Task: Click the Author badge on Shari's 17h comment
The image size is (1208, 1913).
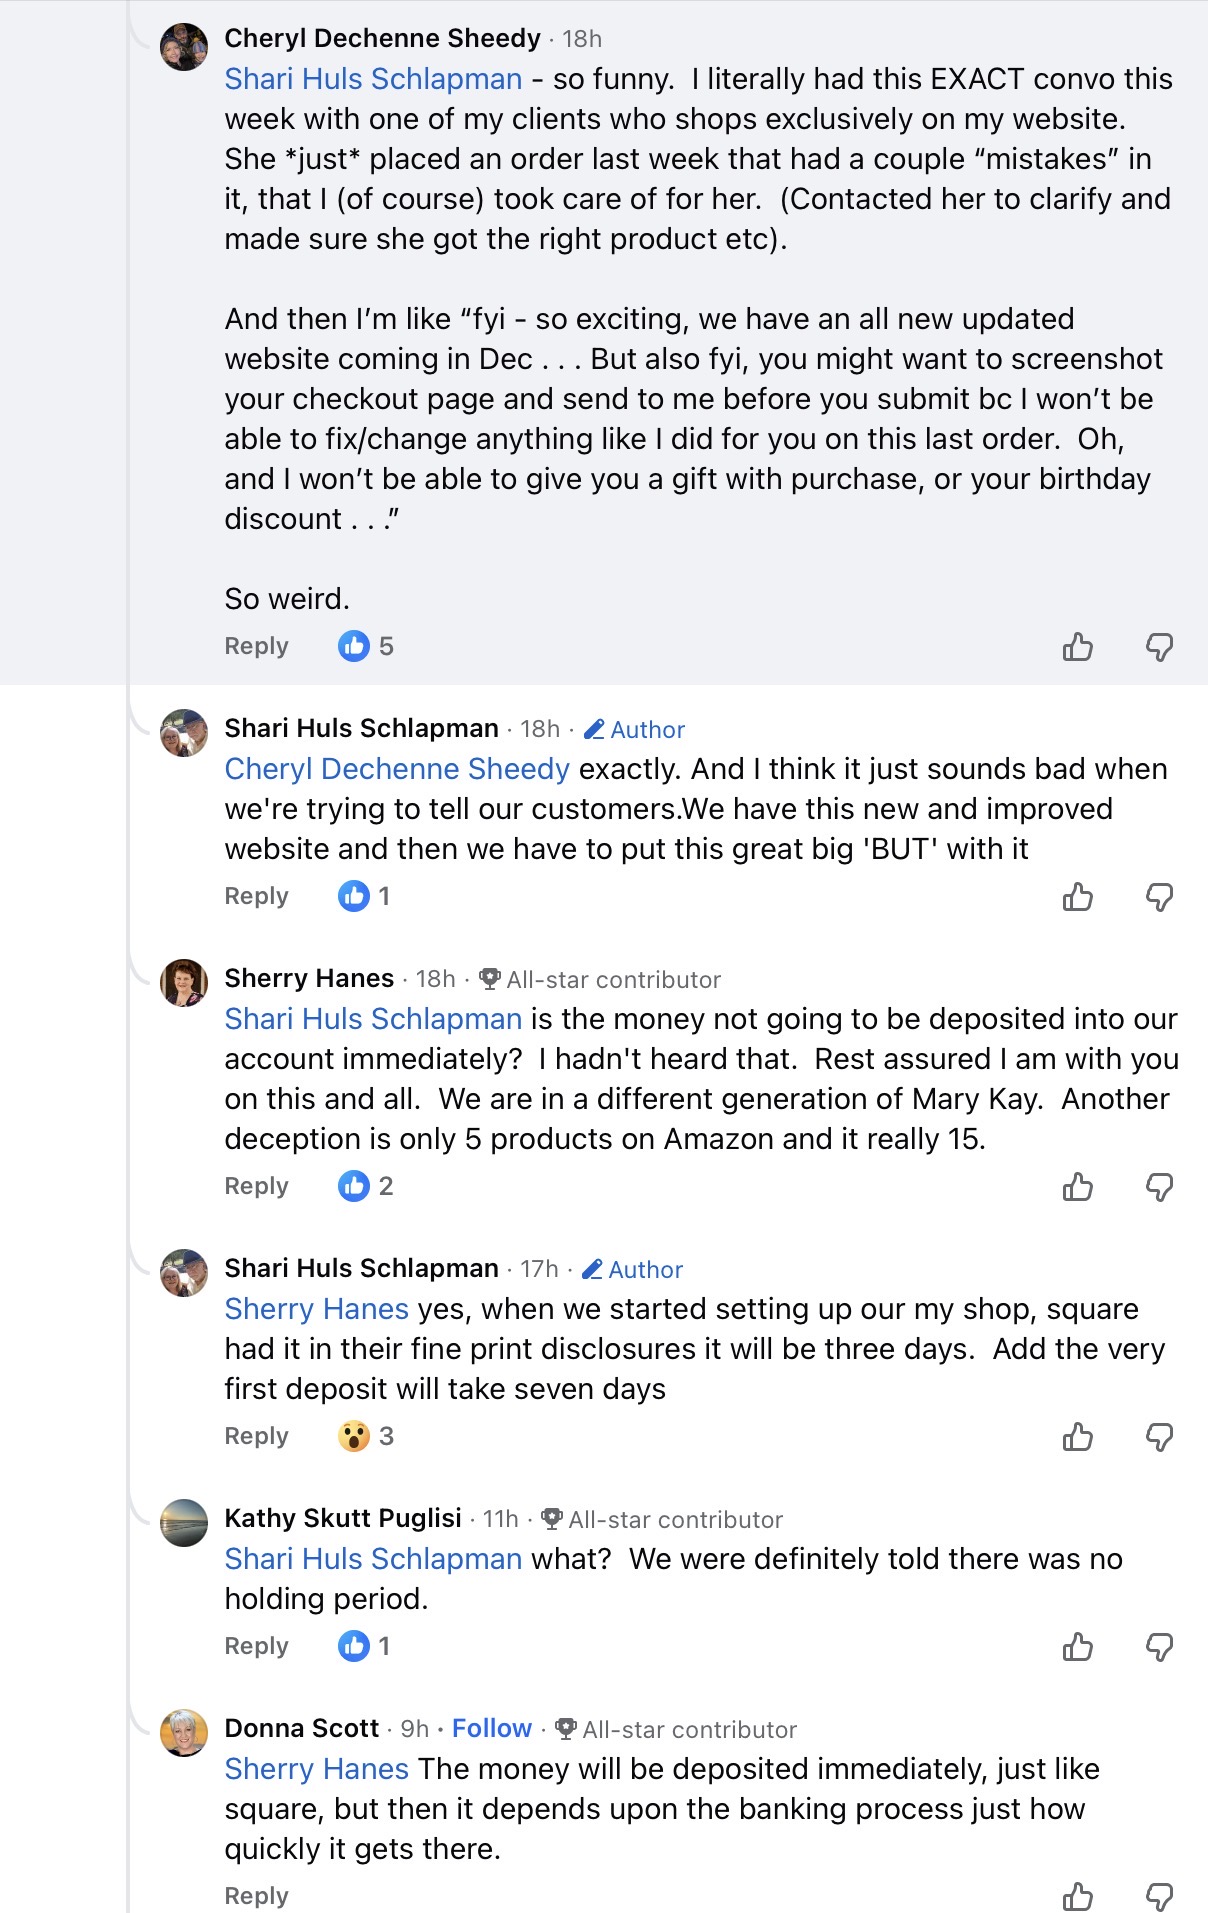Action: tap(633, 1269)
